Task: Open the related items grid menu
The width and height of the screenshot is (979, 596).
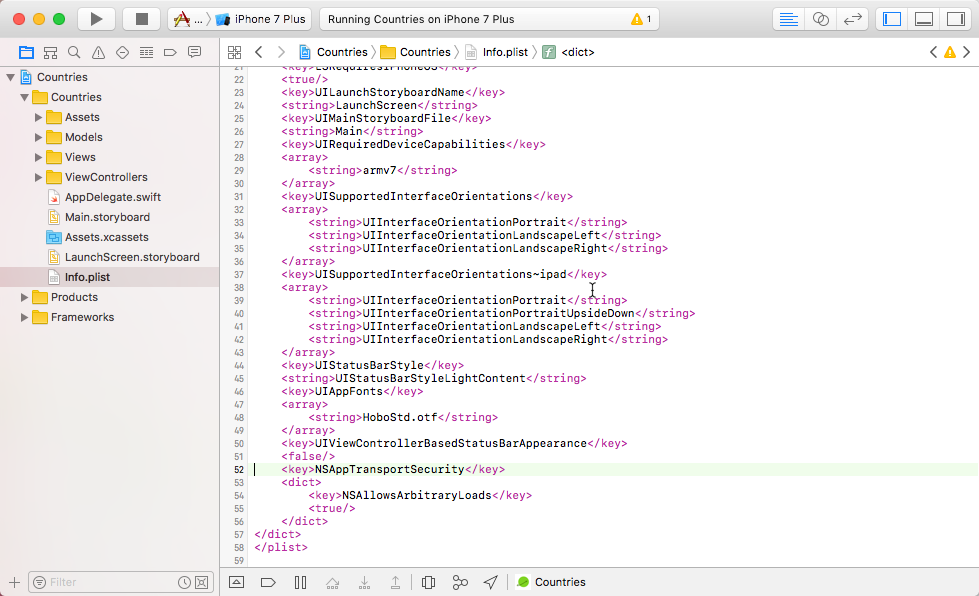Action: tap(235, 52)
